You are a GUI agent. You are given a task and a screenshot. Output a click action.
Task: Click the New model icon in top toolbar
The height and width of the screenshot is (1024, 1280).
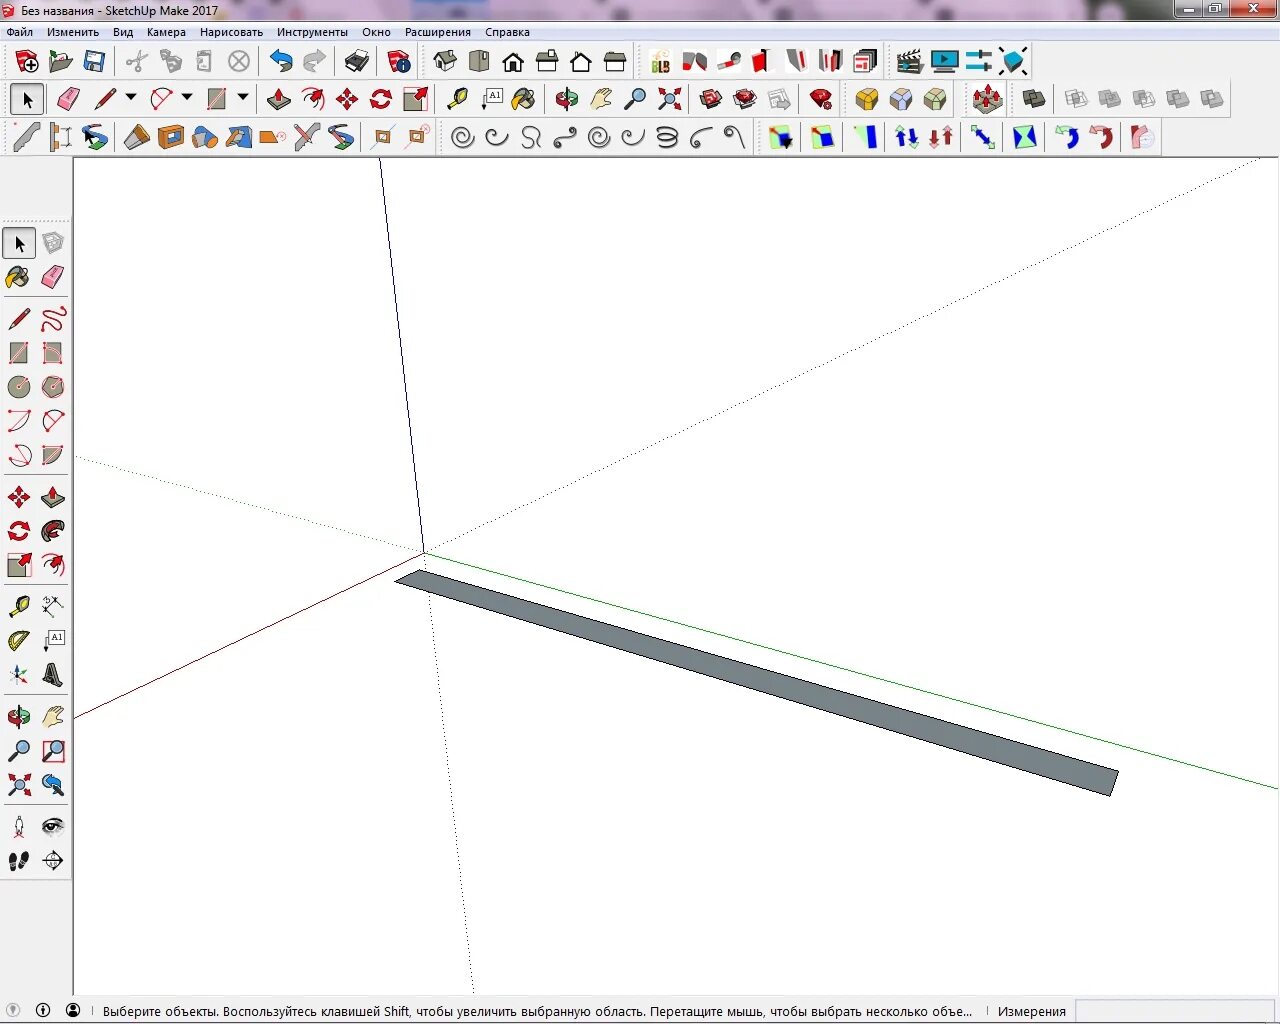click(27, 62)
